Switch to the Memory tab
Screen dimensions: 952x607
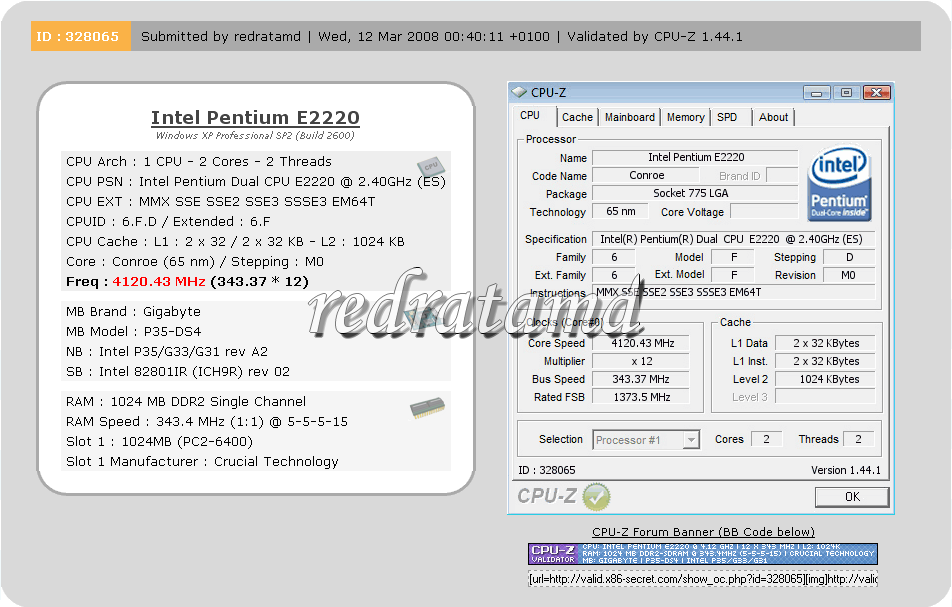(x=685, y=117)
